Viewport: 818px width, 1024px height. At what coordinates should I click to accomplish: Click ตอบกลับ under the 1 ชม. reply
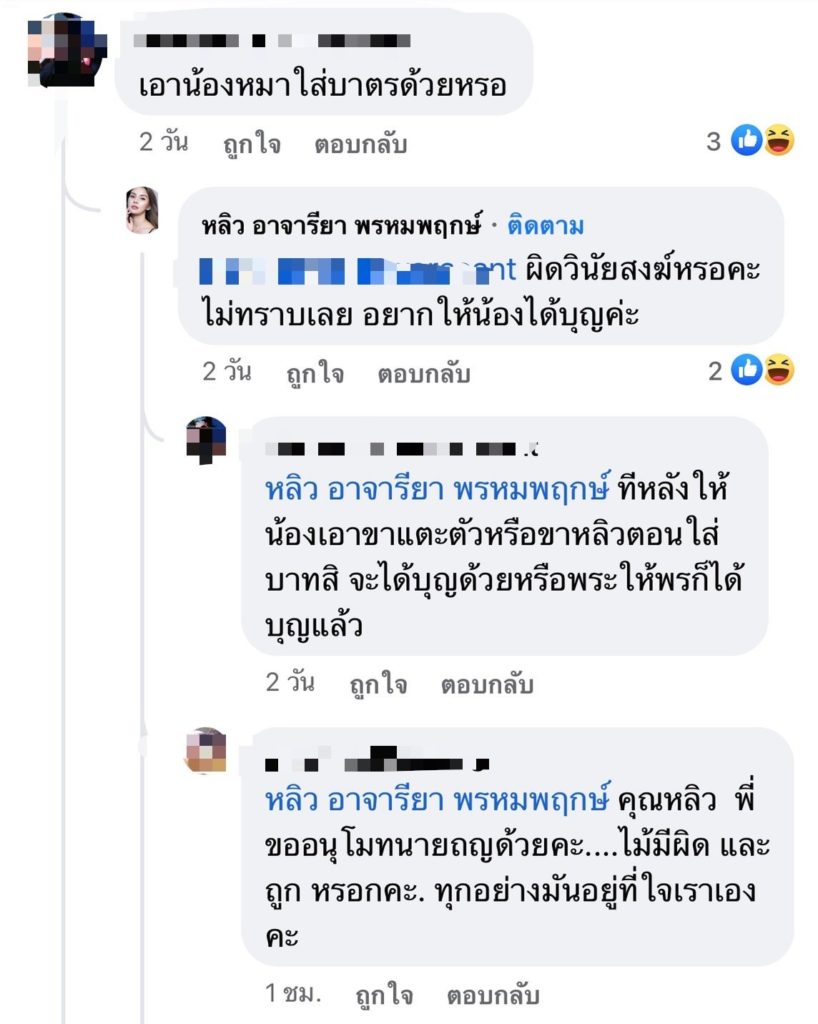point(494,995)
